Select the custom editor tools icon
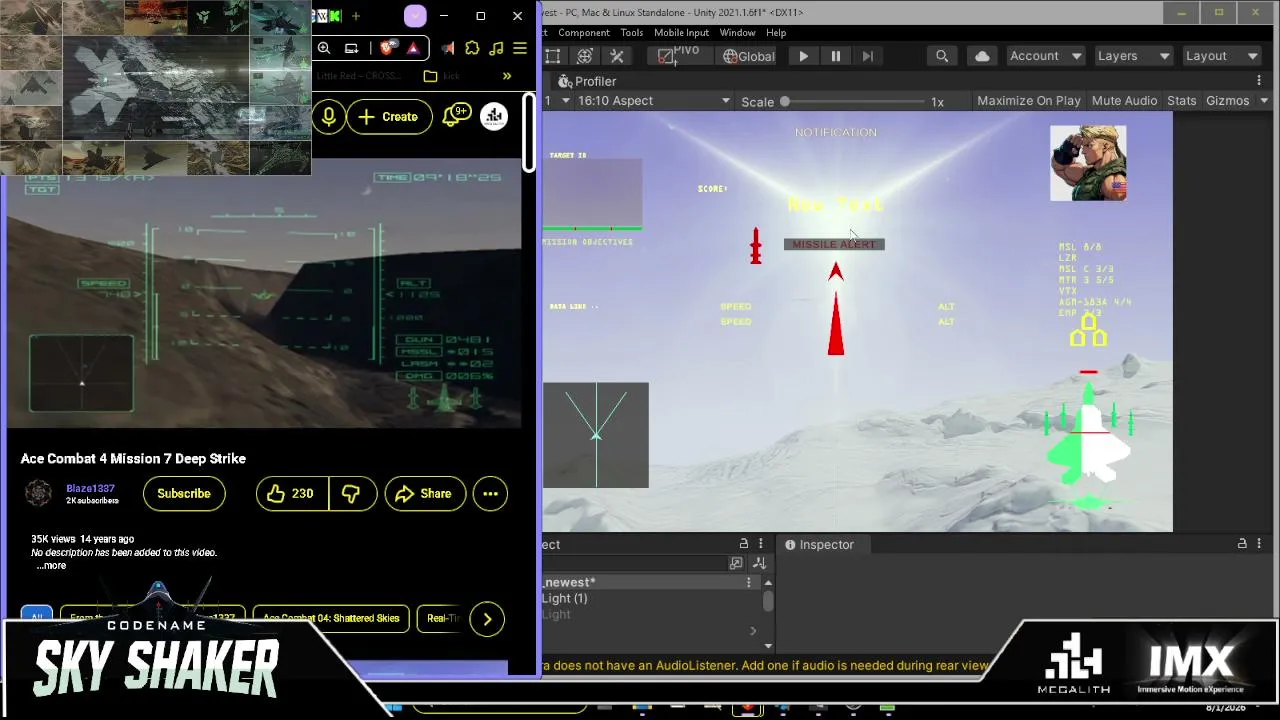The width and height of the screenshot is (1280, 720). (x=617, y=56)
